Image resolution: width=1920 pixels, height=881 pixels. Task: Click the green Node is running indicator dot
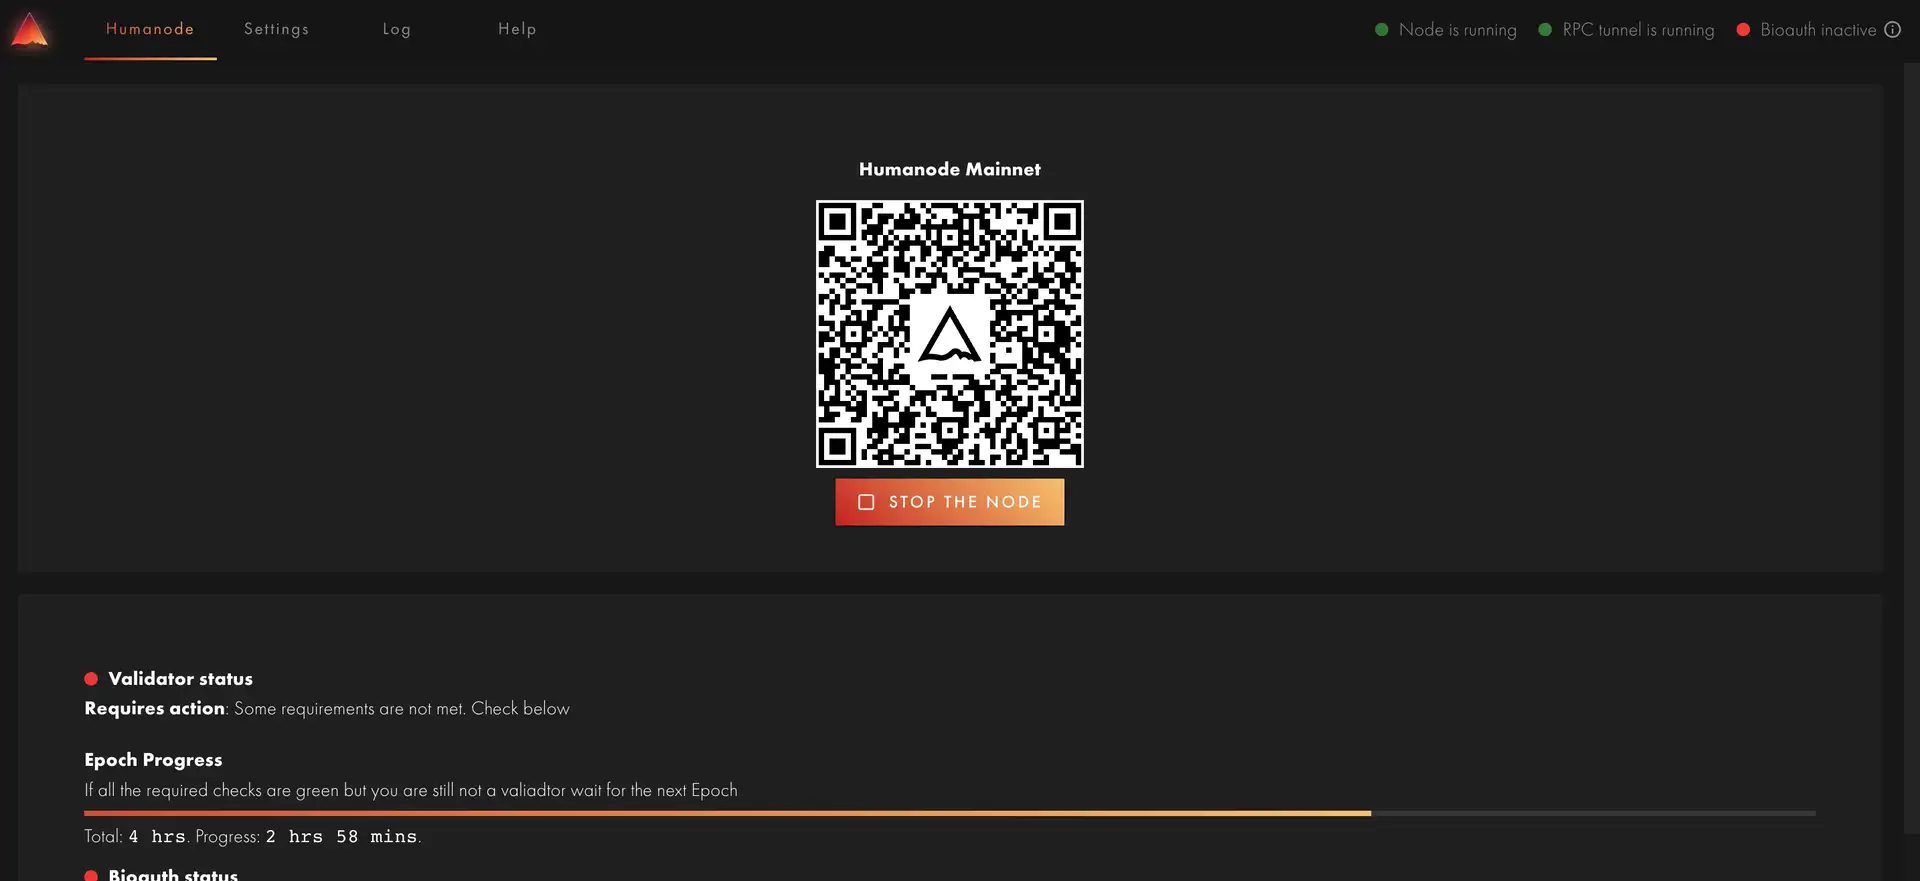pyautogui.click(x=1381, y=30)
